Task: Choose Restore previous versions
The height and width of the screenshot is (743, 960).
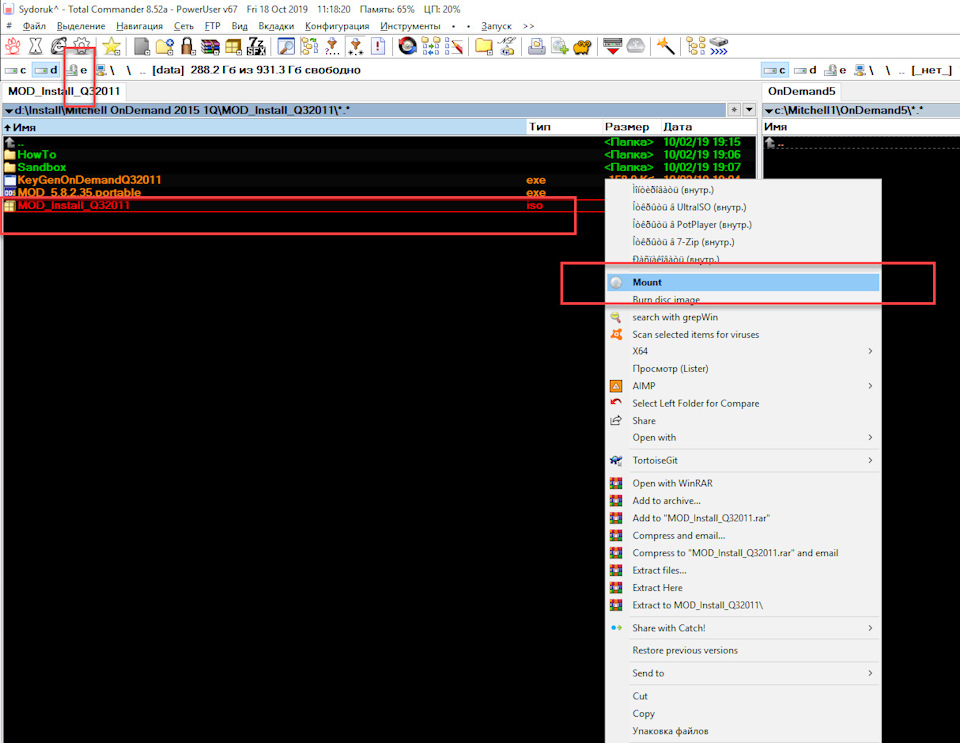Action: point(743,651)
